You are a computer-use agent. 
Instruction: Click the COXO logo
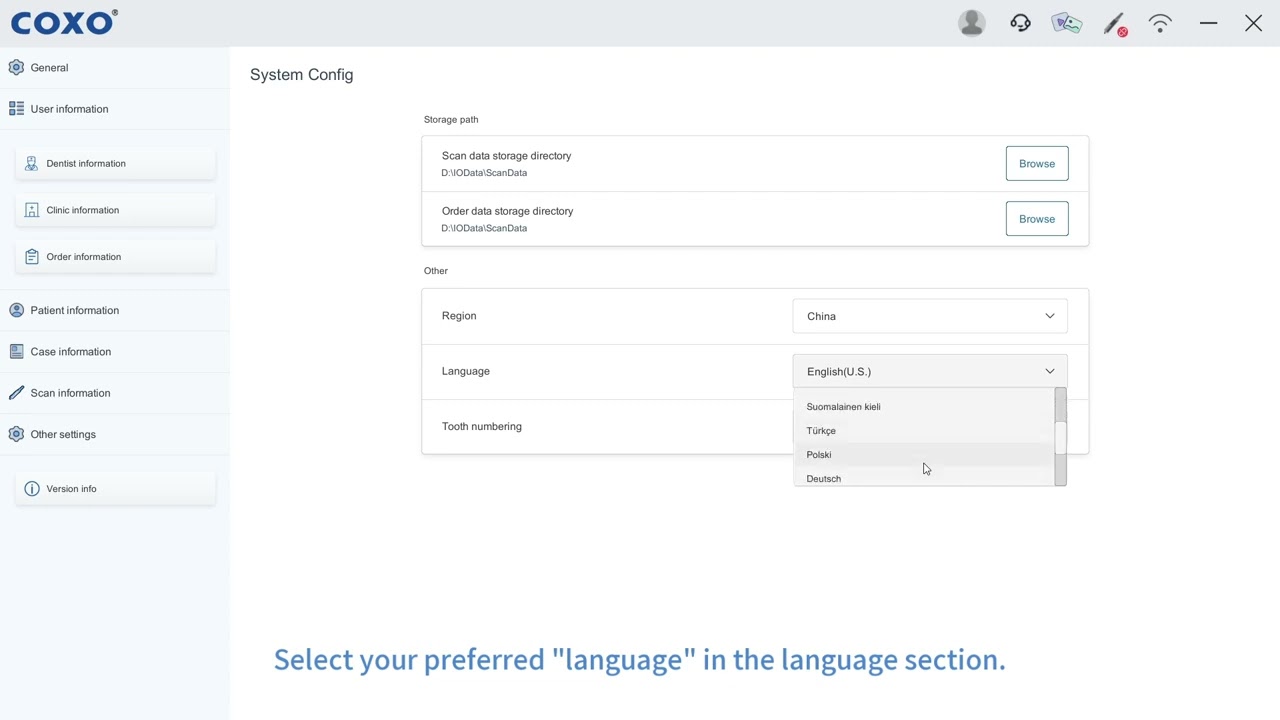[x=64, y=22]
